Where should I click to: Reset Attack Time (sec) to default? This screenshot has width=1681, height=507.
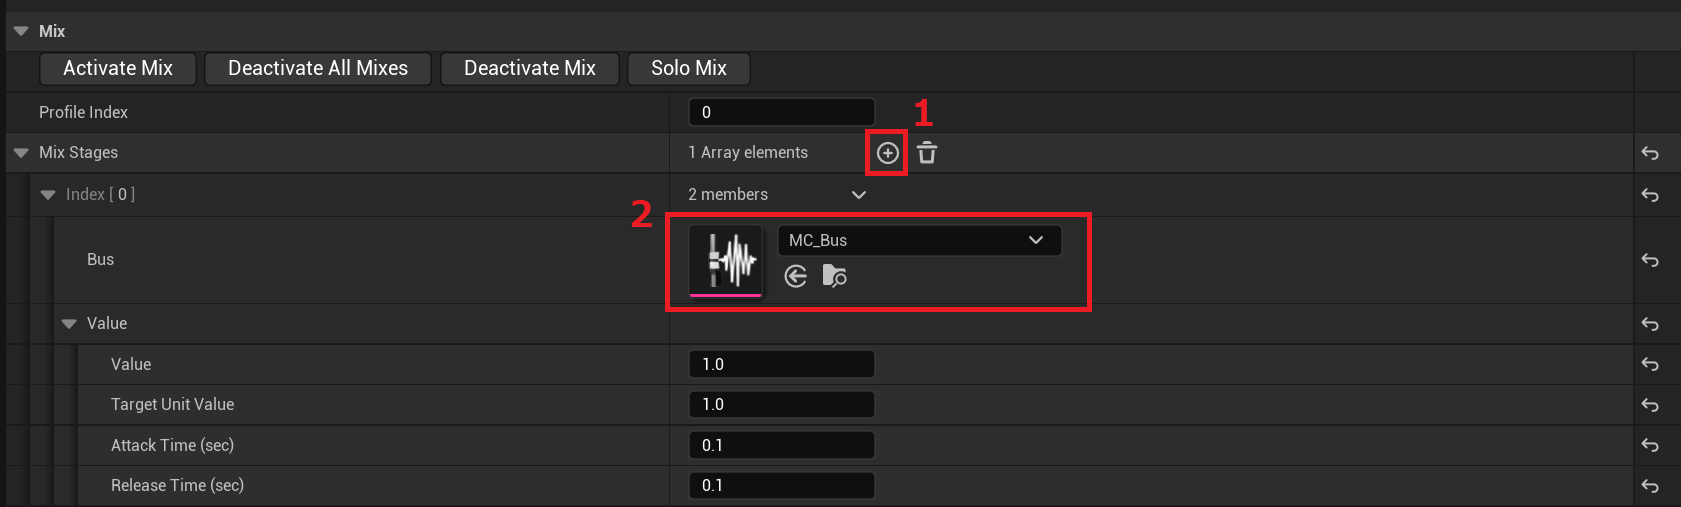(x=1650, y=446)
